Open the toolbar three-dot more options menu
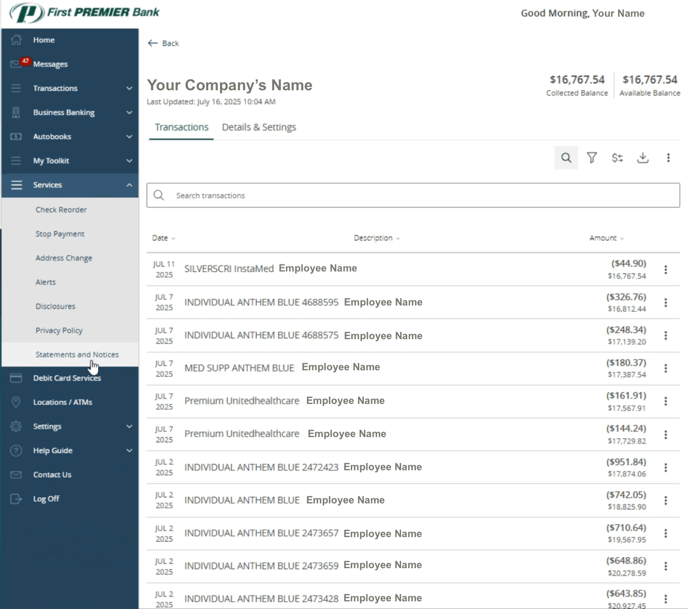Viewport: 688px width, 609px height. point(668,158)
